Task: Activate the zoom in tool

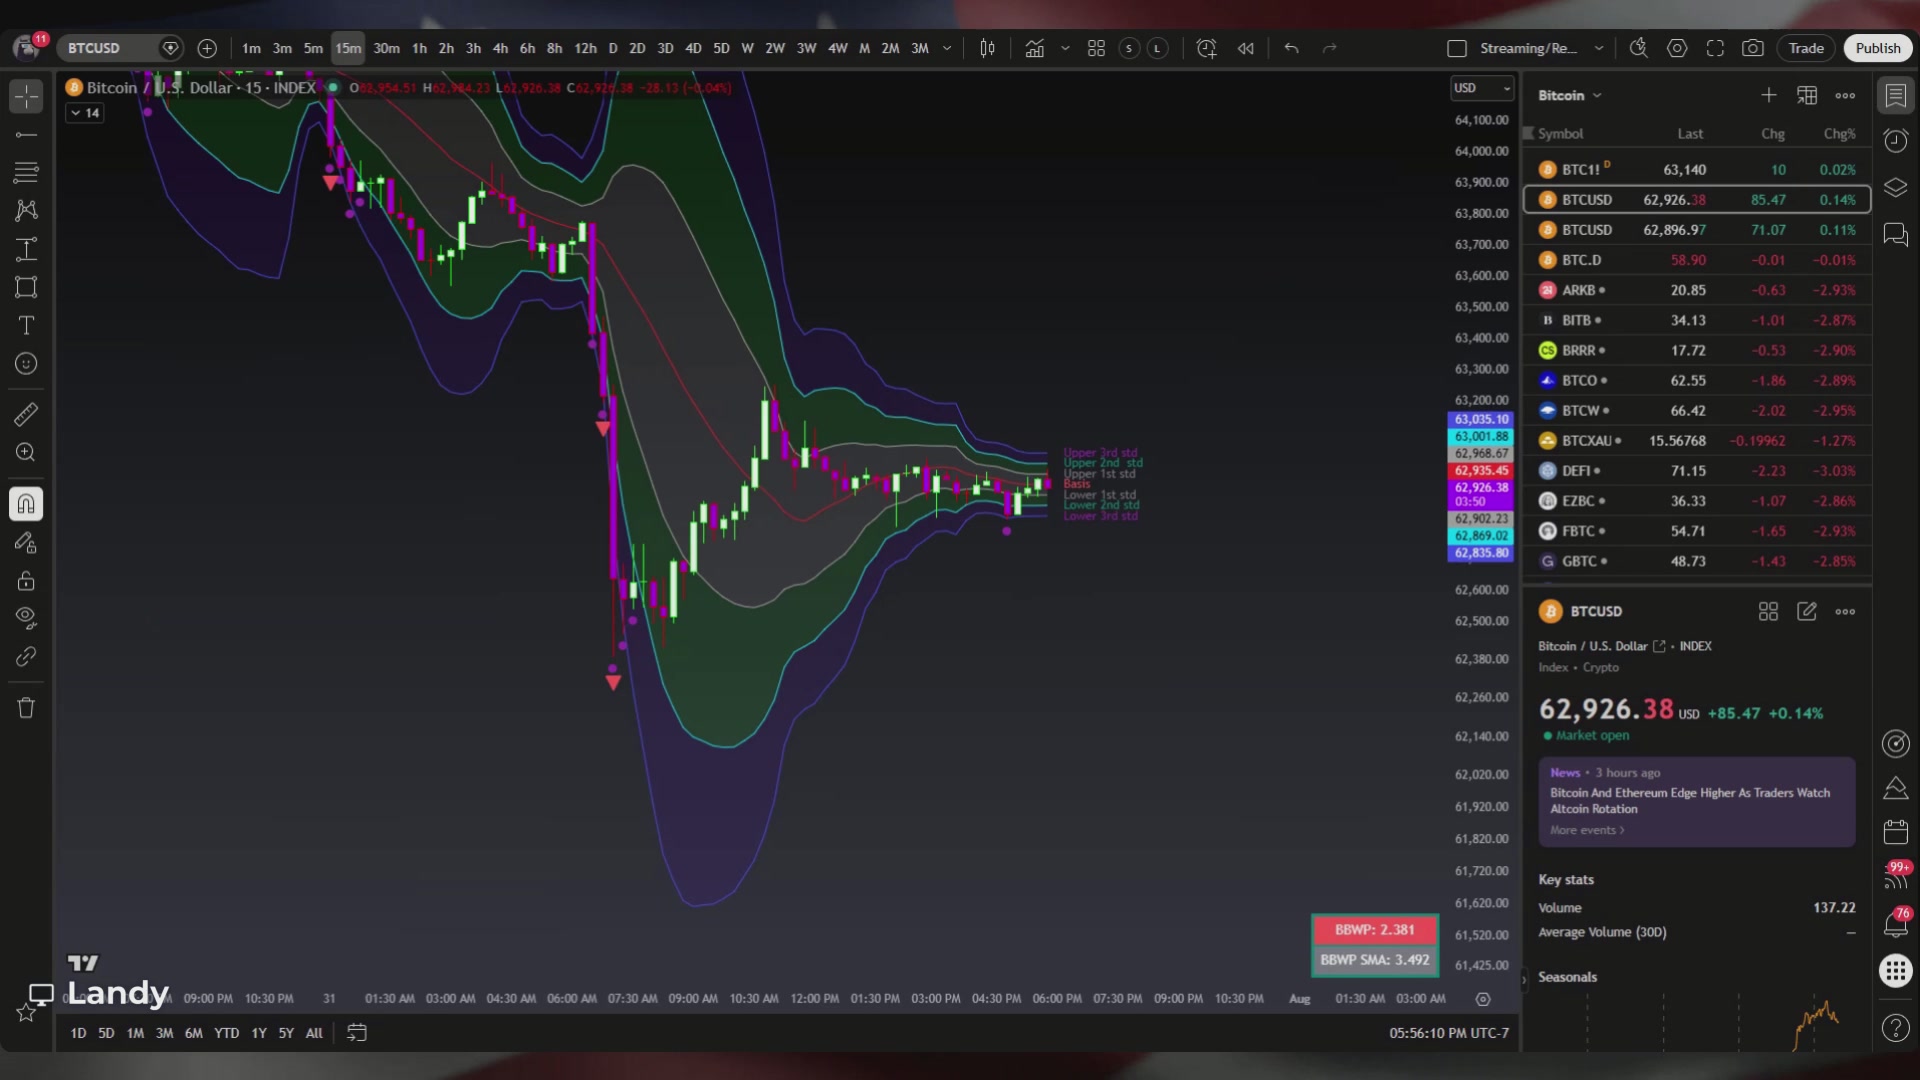Action: coord(26,452)
